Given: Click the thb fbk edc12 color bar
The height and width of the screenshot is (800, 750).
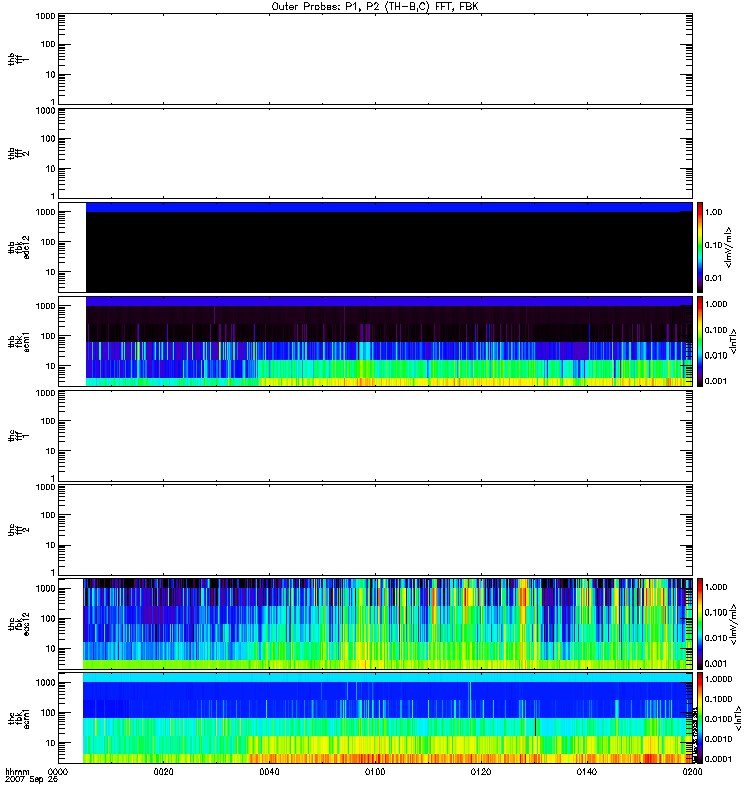Looking at the screenshot, I should click(700, 247).
